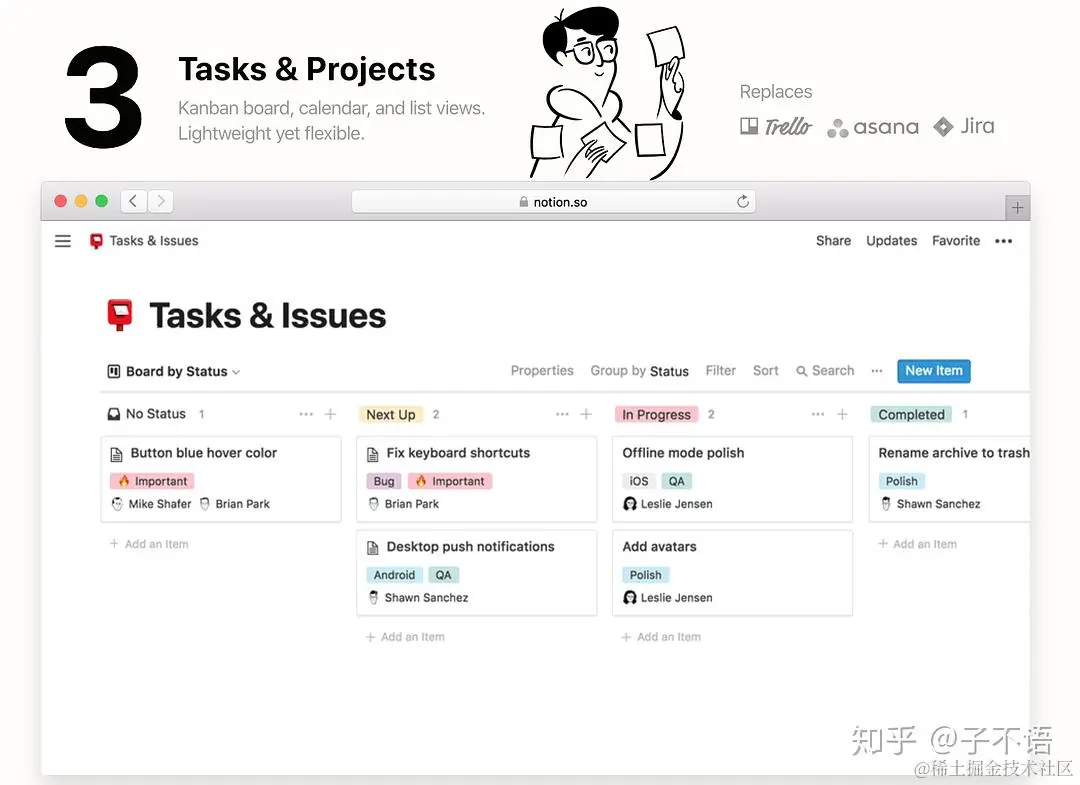Viewport: 1080px width, 785px height.
Task: Click Mike Shafer's avatar
Action: point(117,504)
